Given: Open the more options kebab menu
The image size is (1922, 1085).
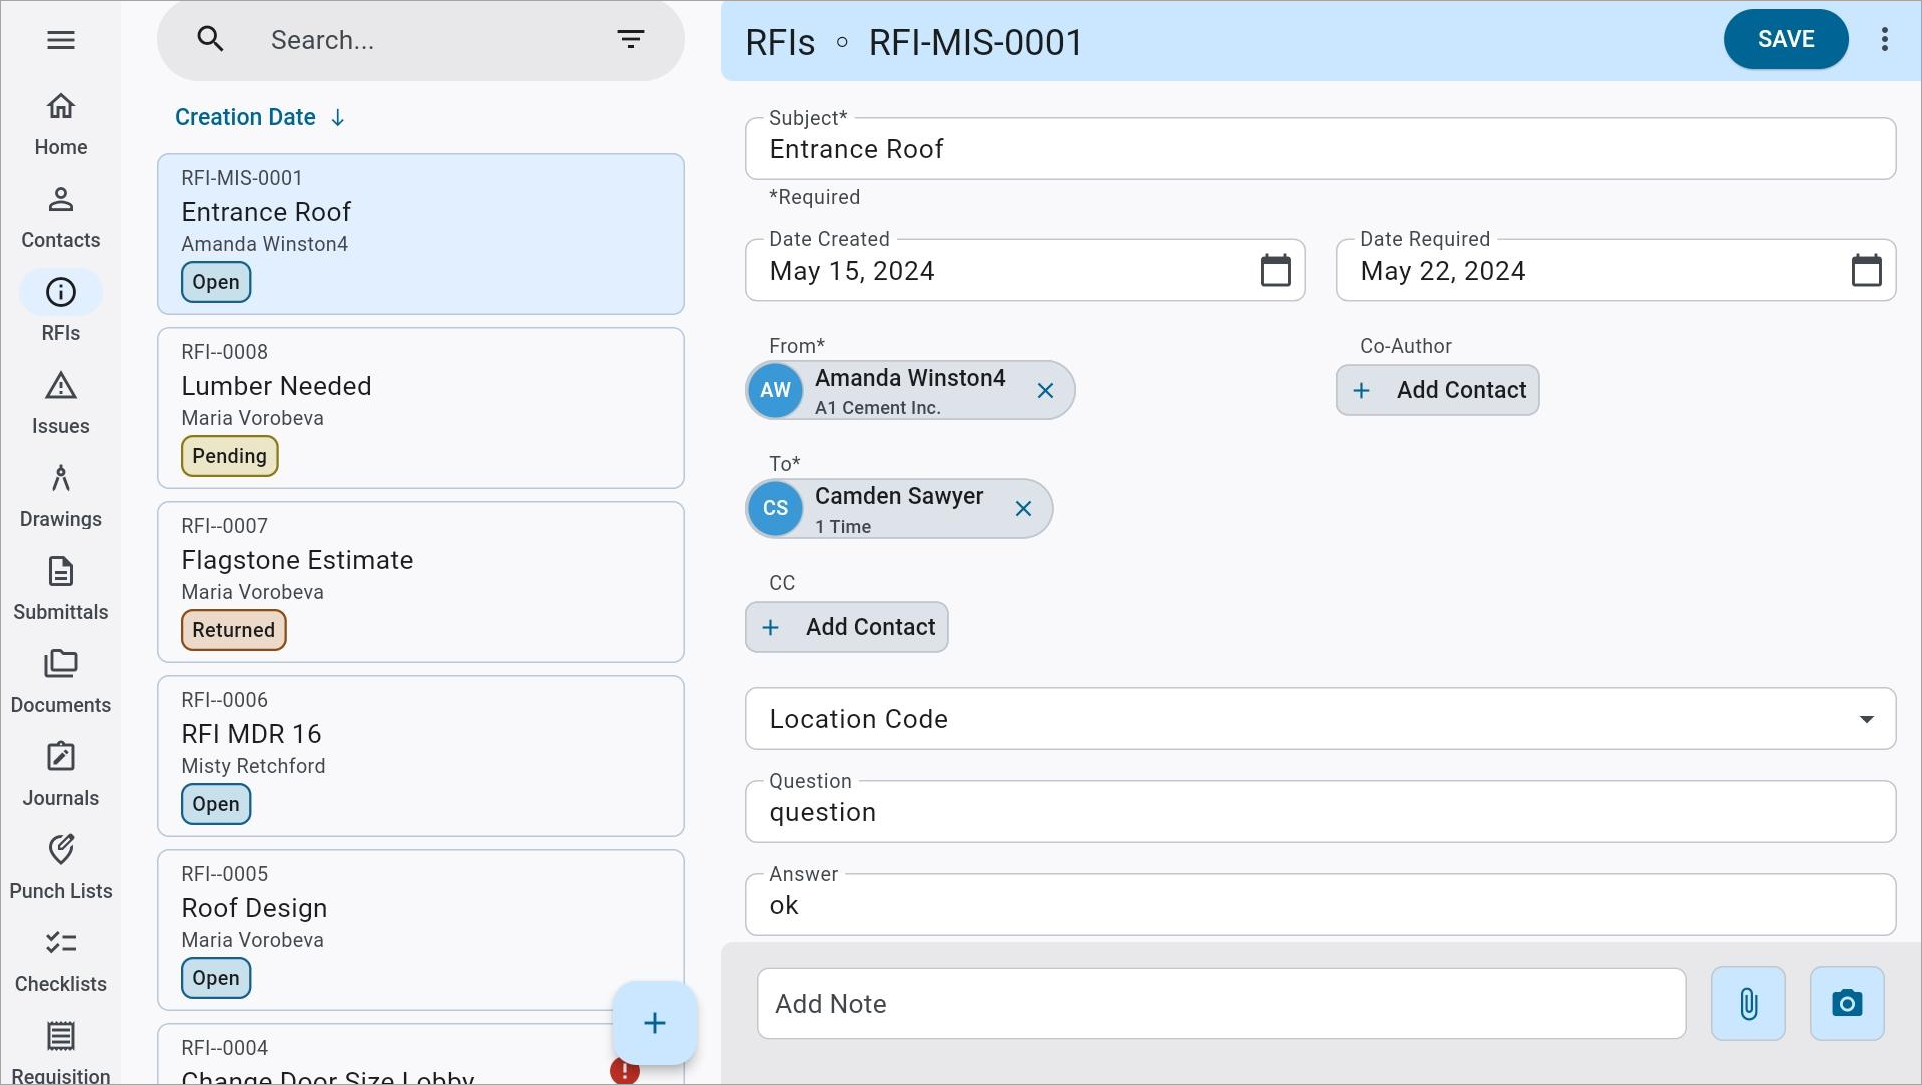Looking at the screenshot, I should [x=1884, y=39].
